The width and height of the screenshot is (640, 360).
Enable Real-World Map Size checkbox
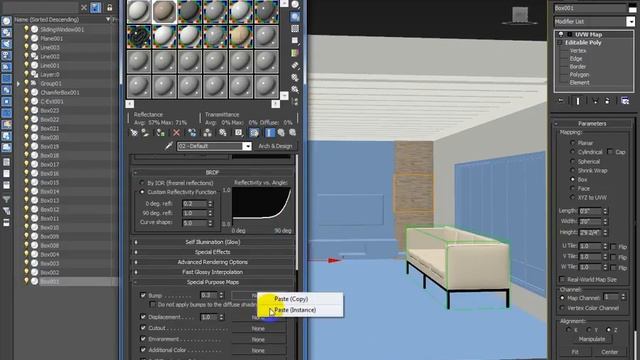tap(562, 279)
